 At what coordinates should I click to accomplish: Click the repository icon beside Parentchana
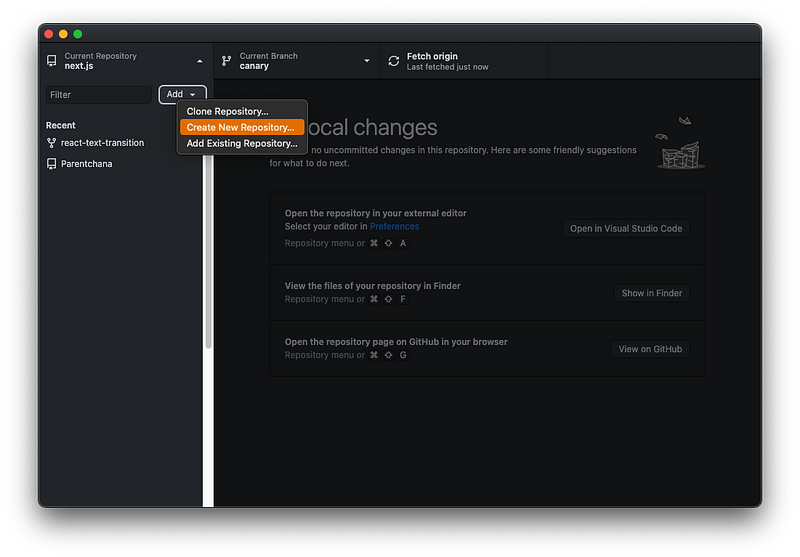pyautogui.click(x=51, y=164)
